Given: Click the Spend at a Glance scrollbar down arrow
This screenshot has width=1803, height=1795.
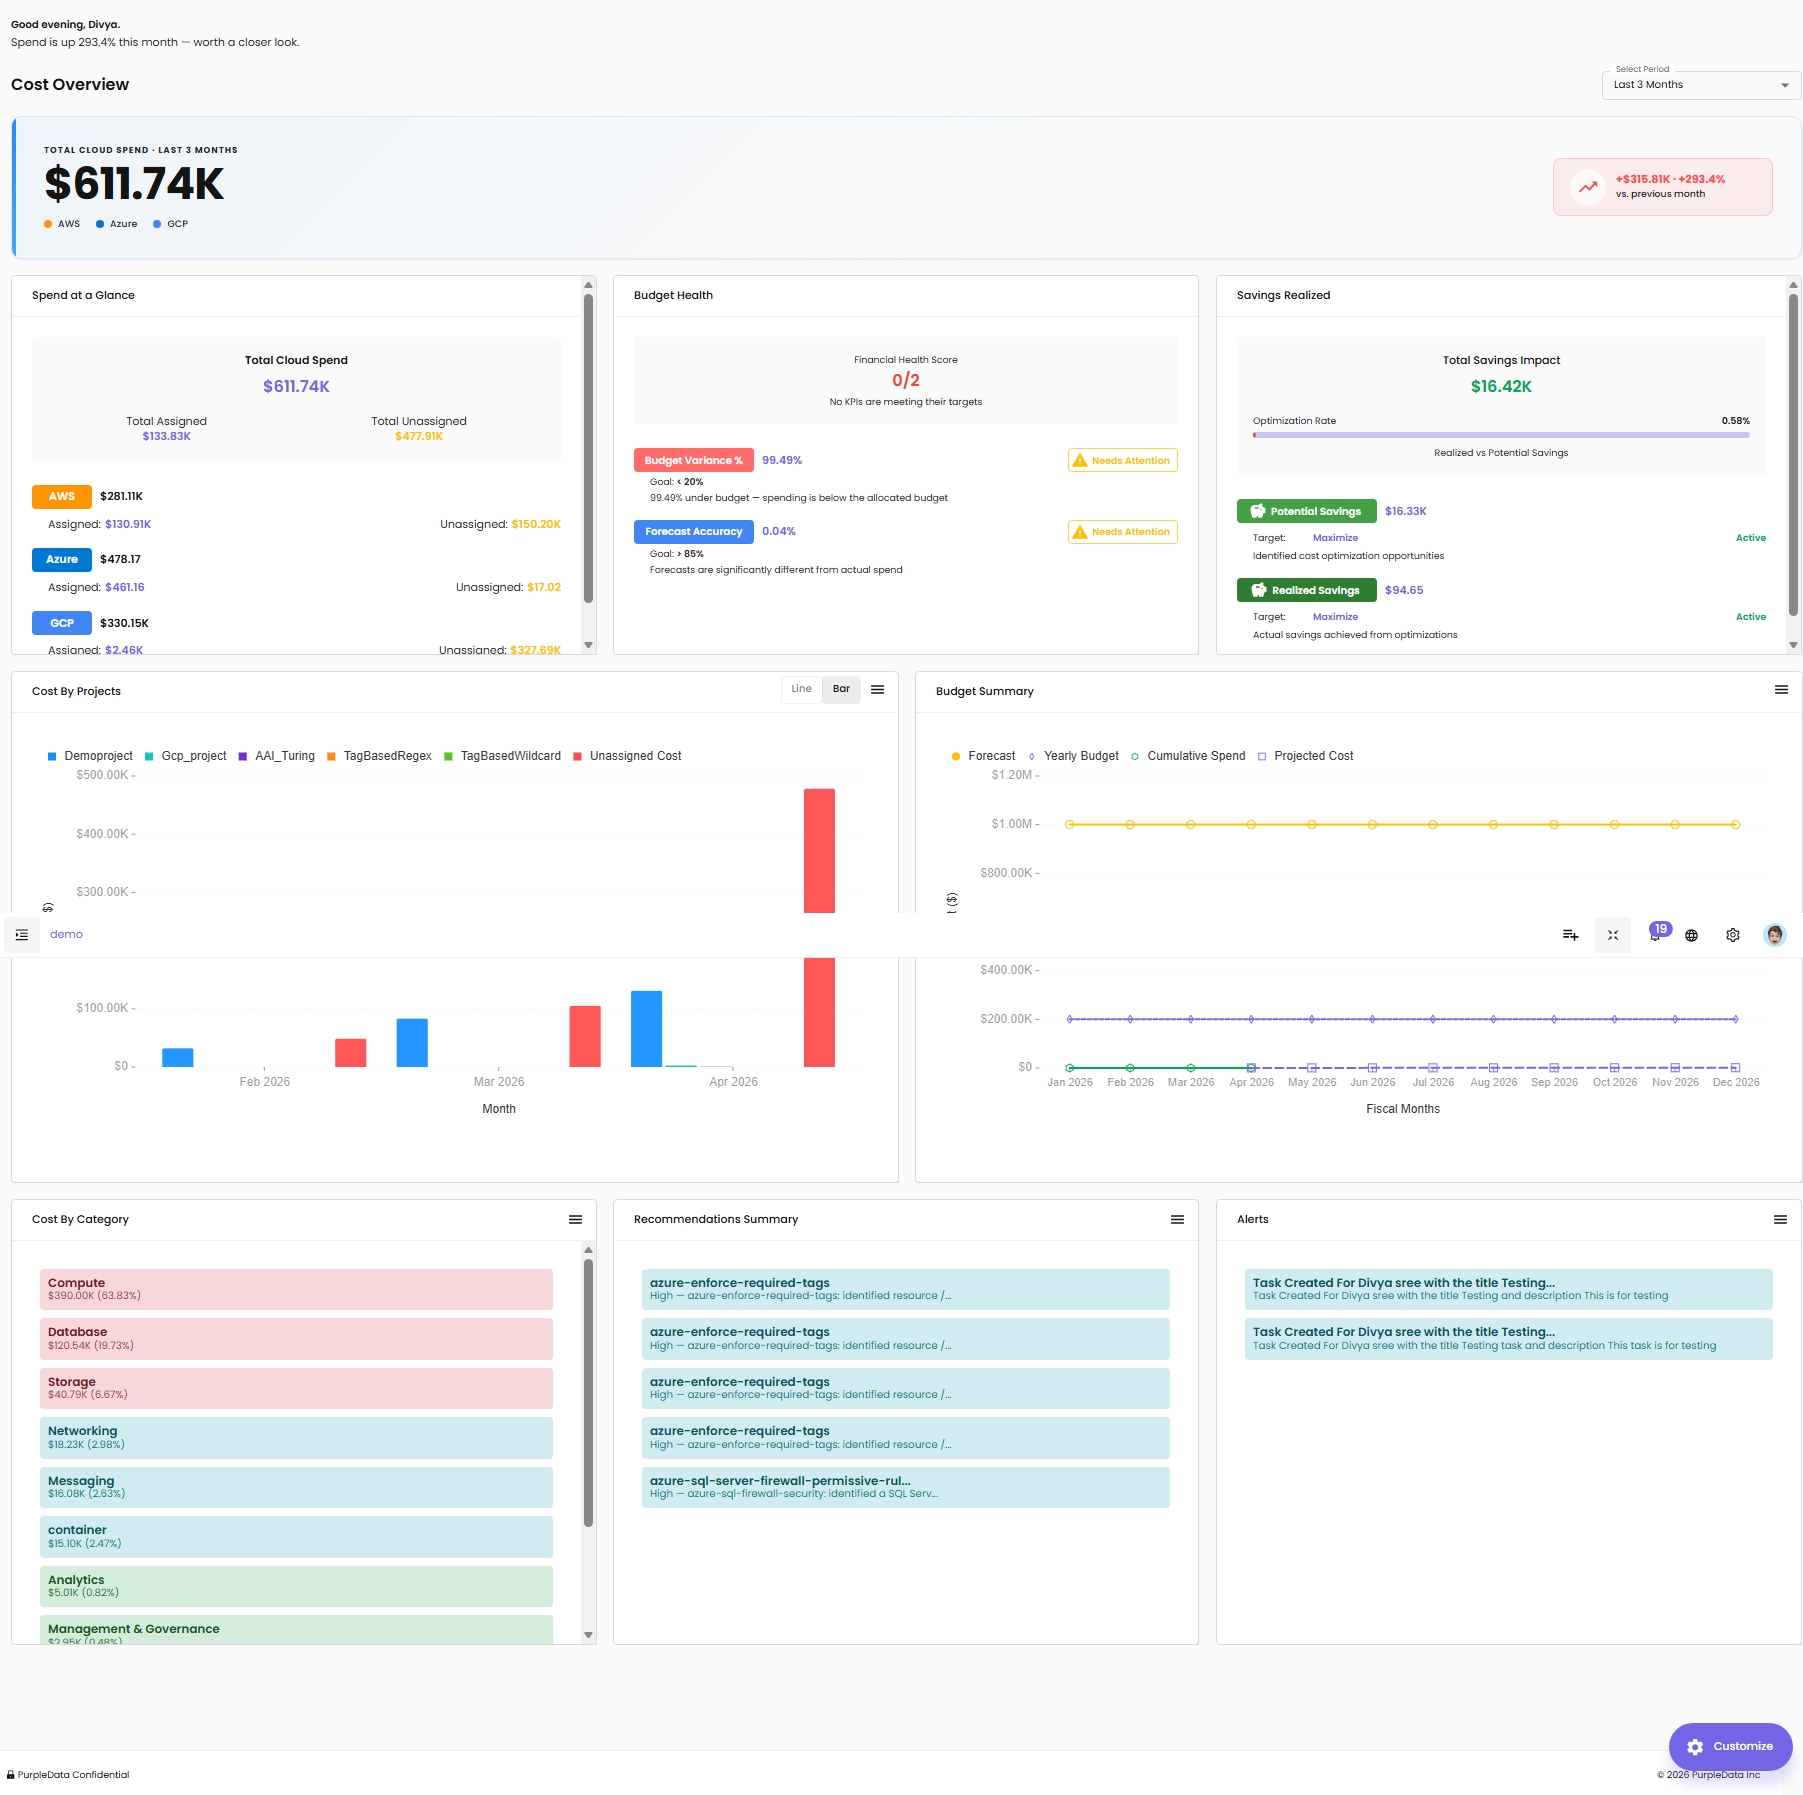Looking at the screenshot, I should pyautogui.click(x=588, y=645).
